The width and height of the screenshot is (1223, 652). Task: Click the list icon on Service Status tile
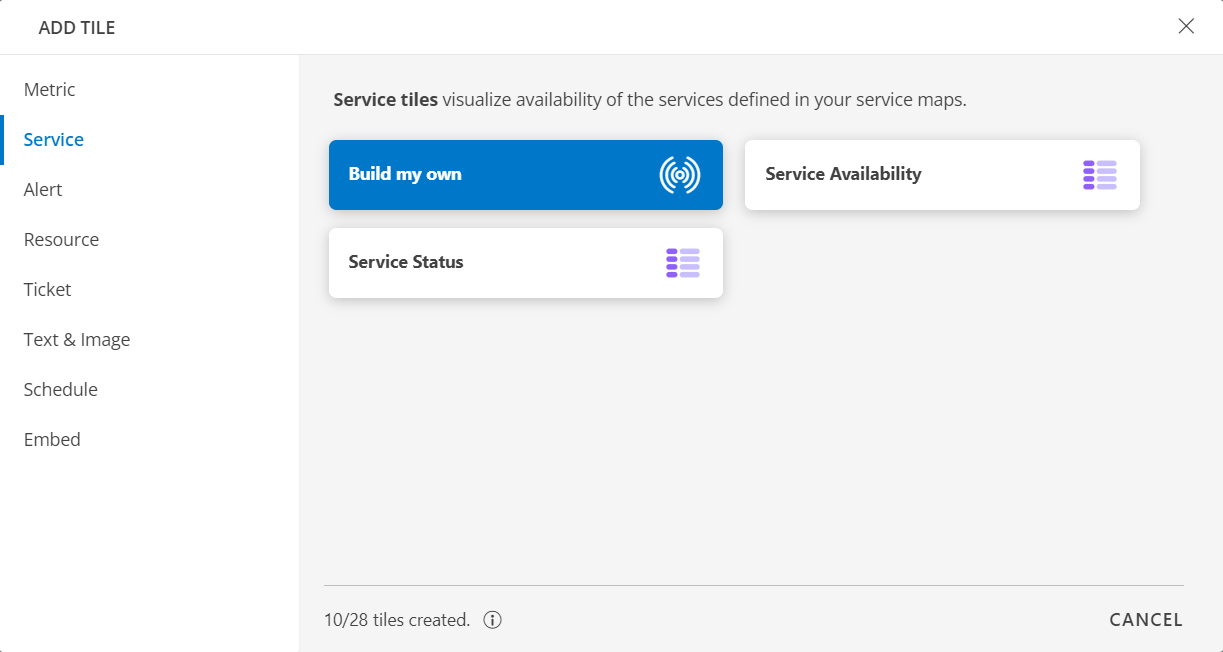(683, 262)
